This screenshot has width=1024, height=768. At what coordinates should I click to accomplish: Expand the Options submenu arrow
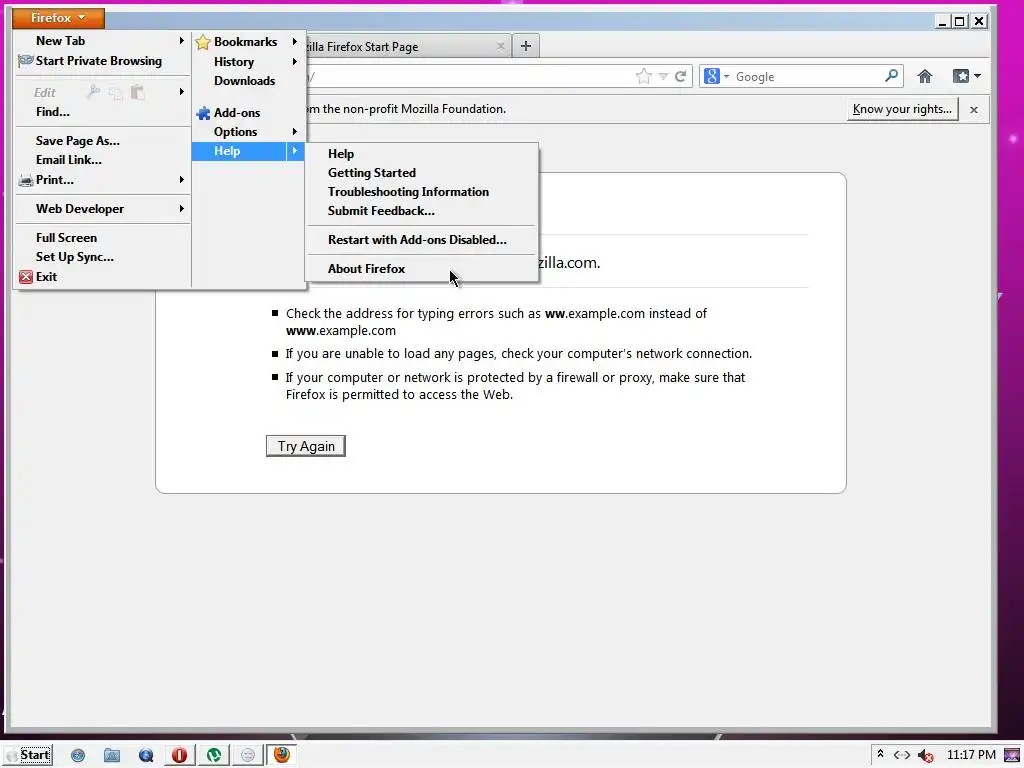[295, 132]
